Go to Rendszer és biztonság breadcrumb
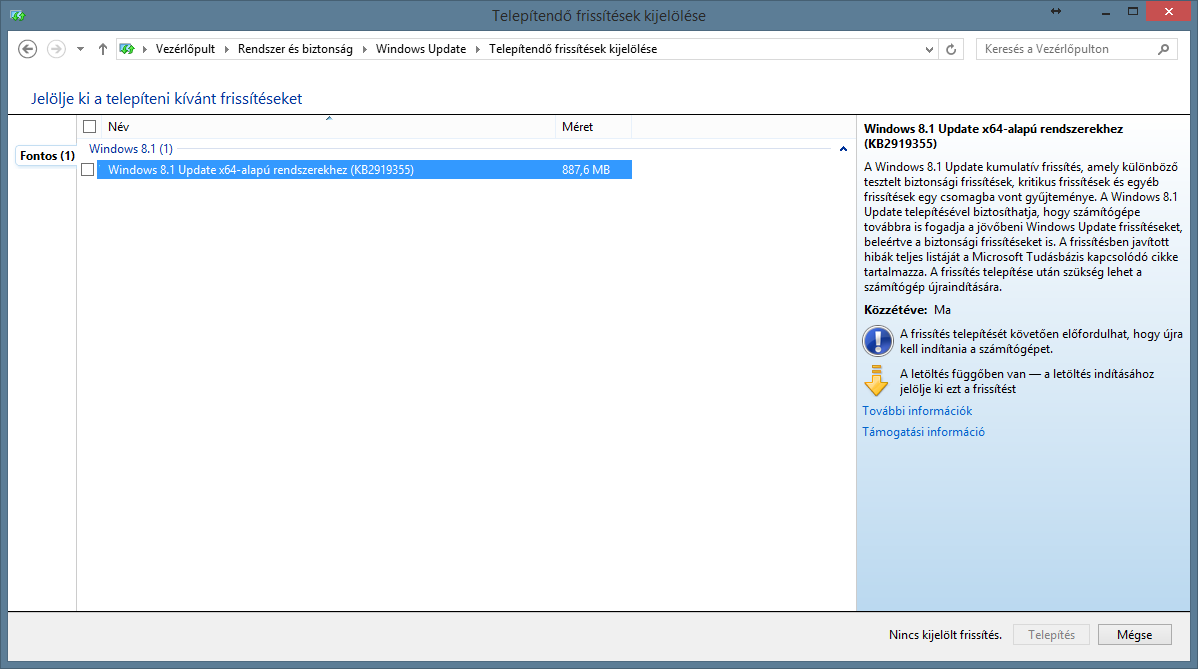This screenshot has height=669, width=1198. 295,49
